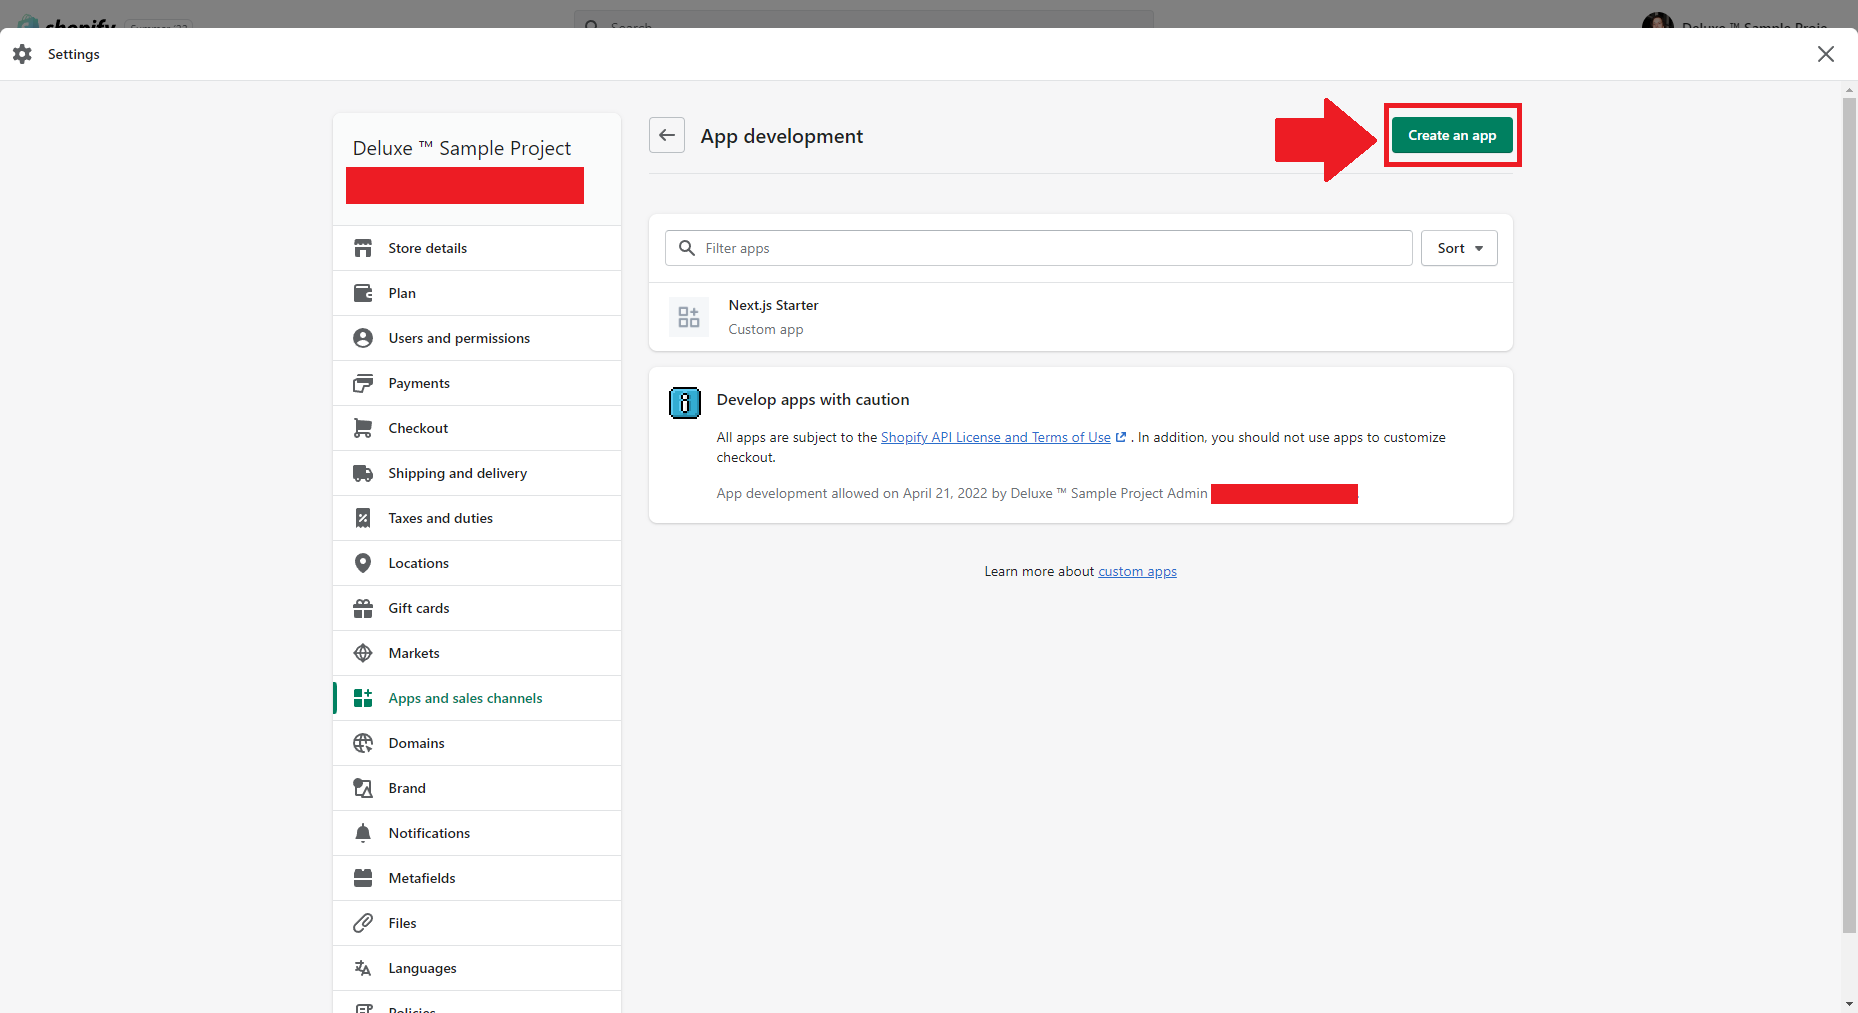Click the Notifications bell icon
Image resolution: width=1858 pixels, height=1013 pixels.
363,833
